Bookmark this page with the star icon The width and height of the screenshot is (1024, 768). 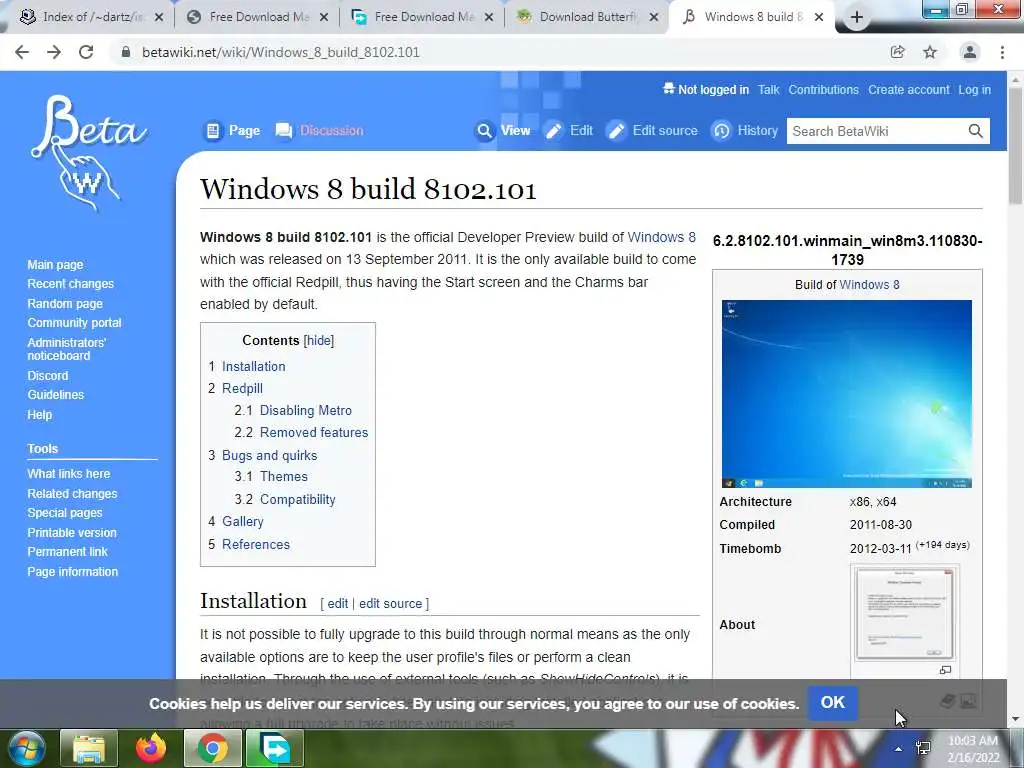coord(930,52)
